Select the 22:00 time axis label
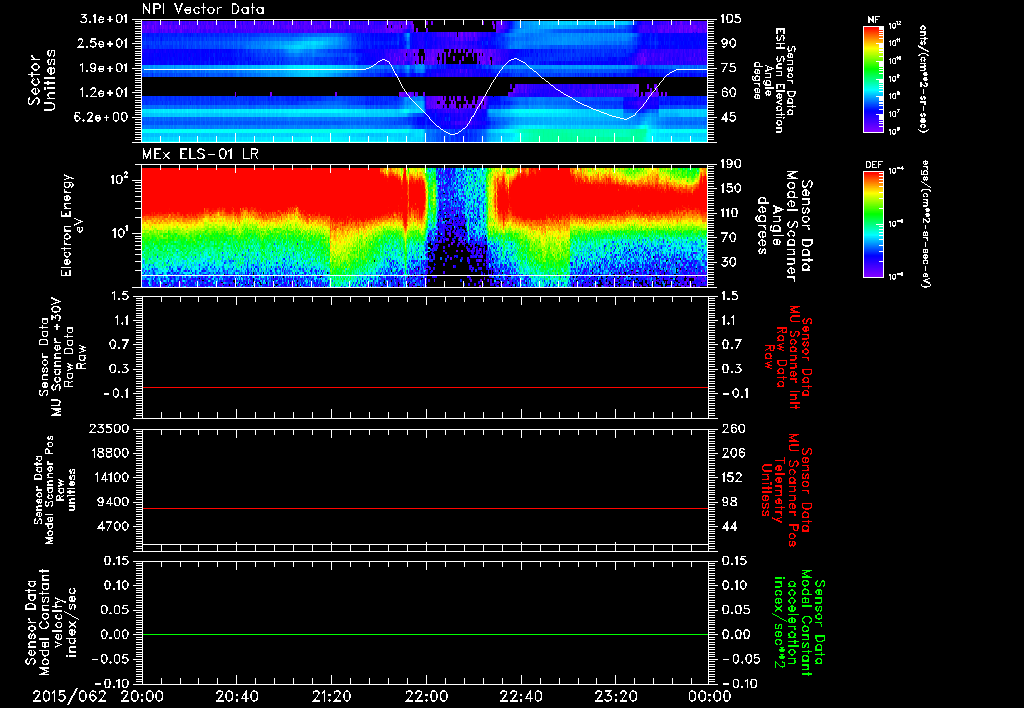The width and height of the screenshot is (1024, 708). 426,695
